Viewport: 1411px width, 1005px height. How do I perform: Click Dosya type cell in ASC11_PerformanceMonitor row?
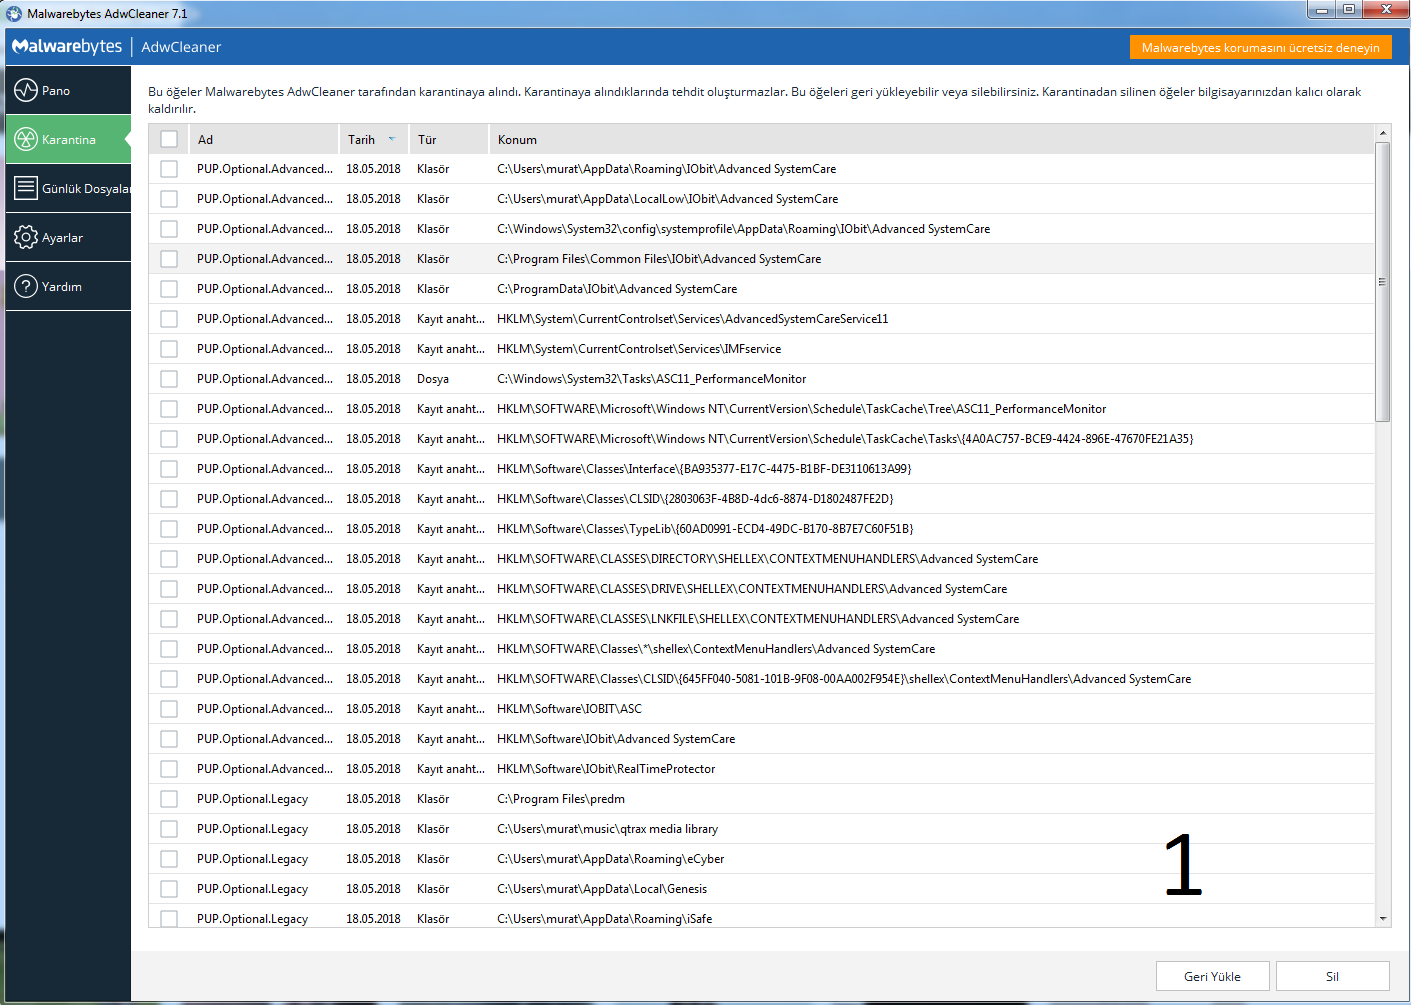[x=433, y=379]
